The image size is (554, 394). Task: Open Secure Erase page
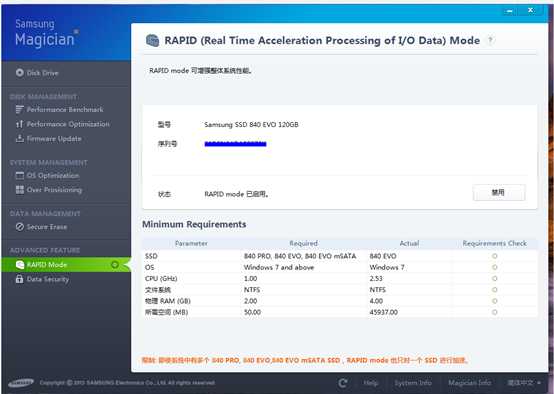click(41, 227)
